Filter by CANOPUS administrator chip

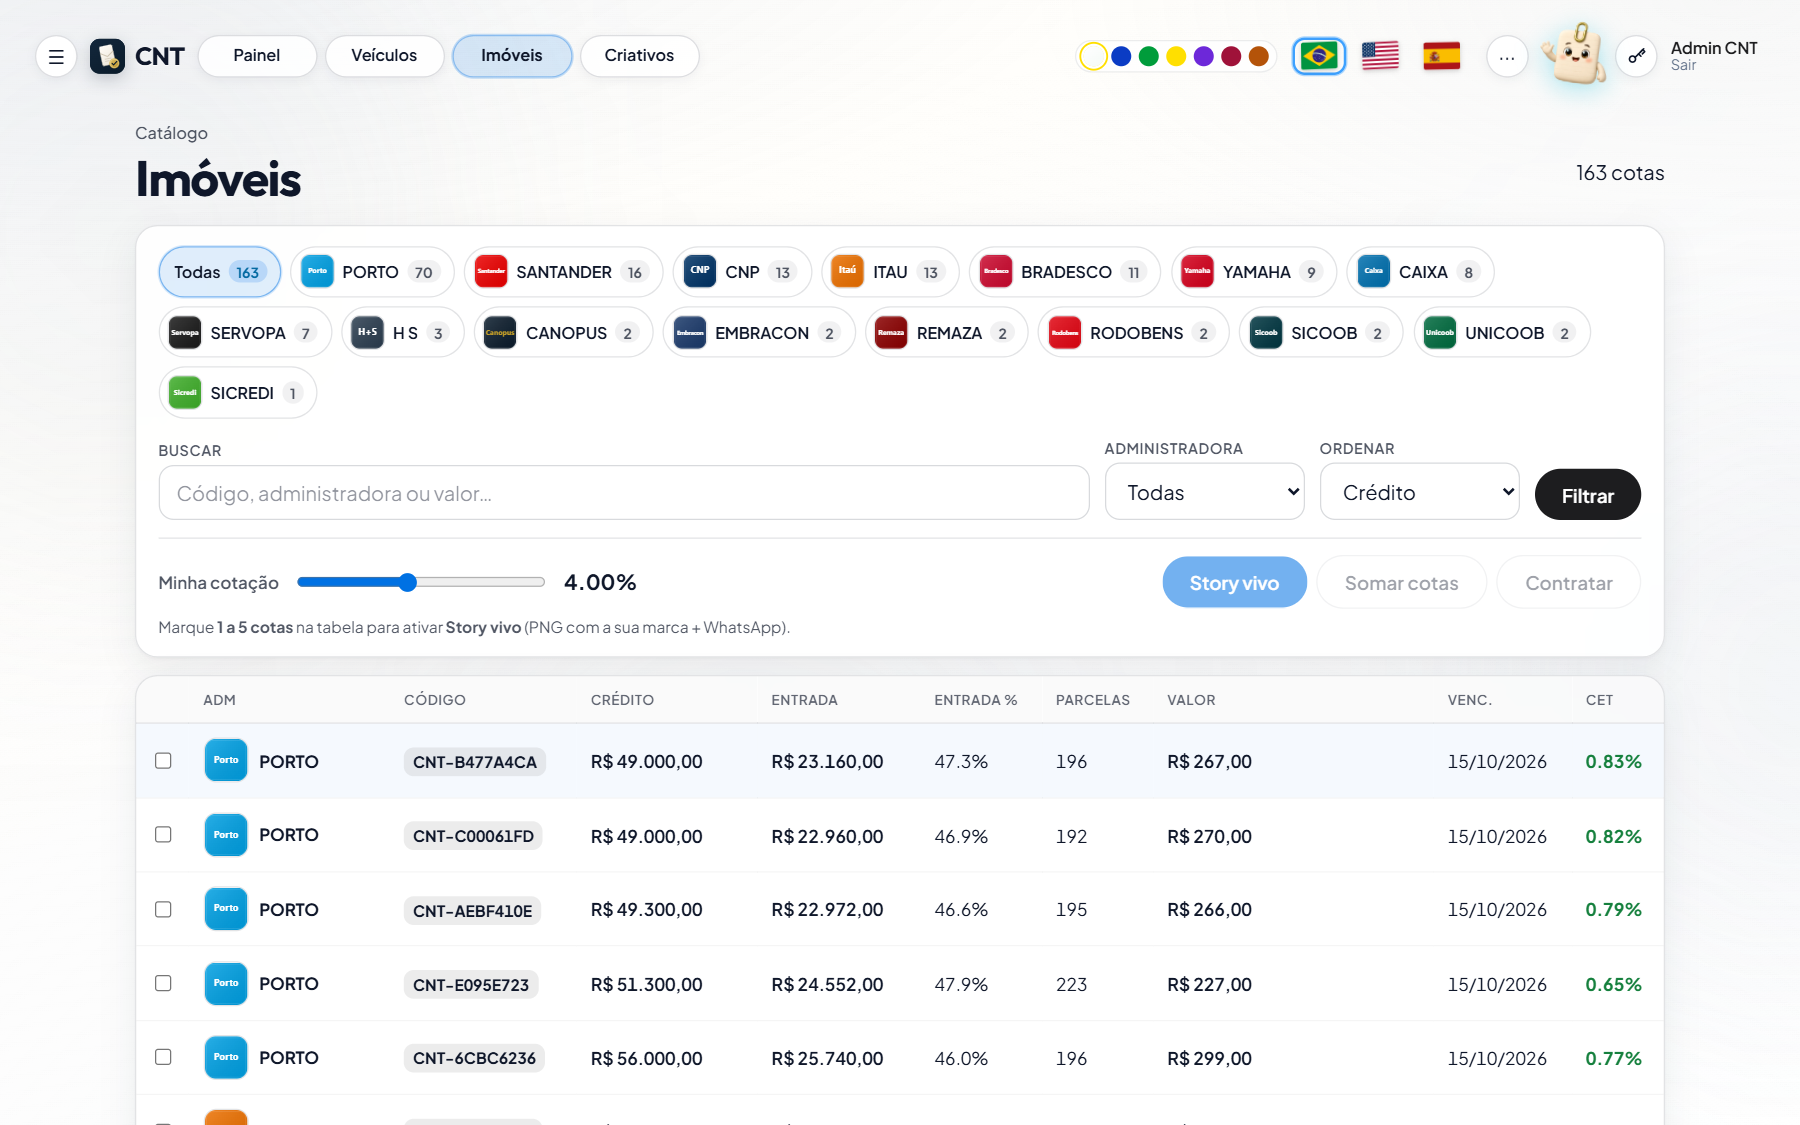coord(564,333)
